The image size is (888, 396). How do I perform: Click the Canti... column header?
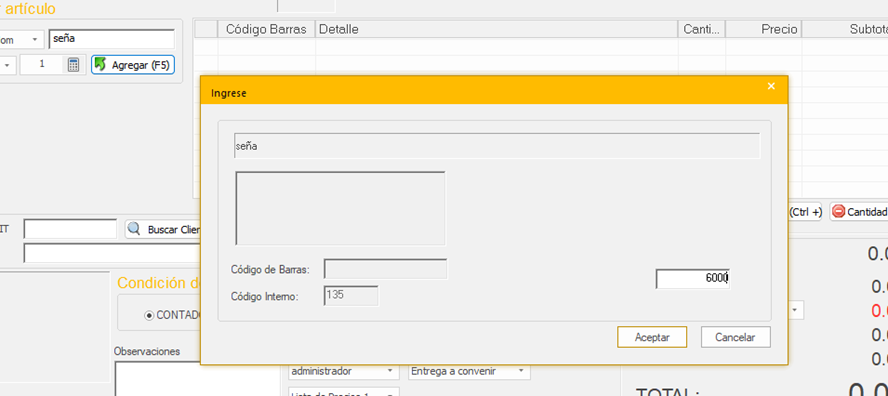[702, 29]
